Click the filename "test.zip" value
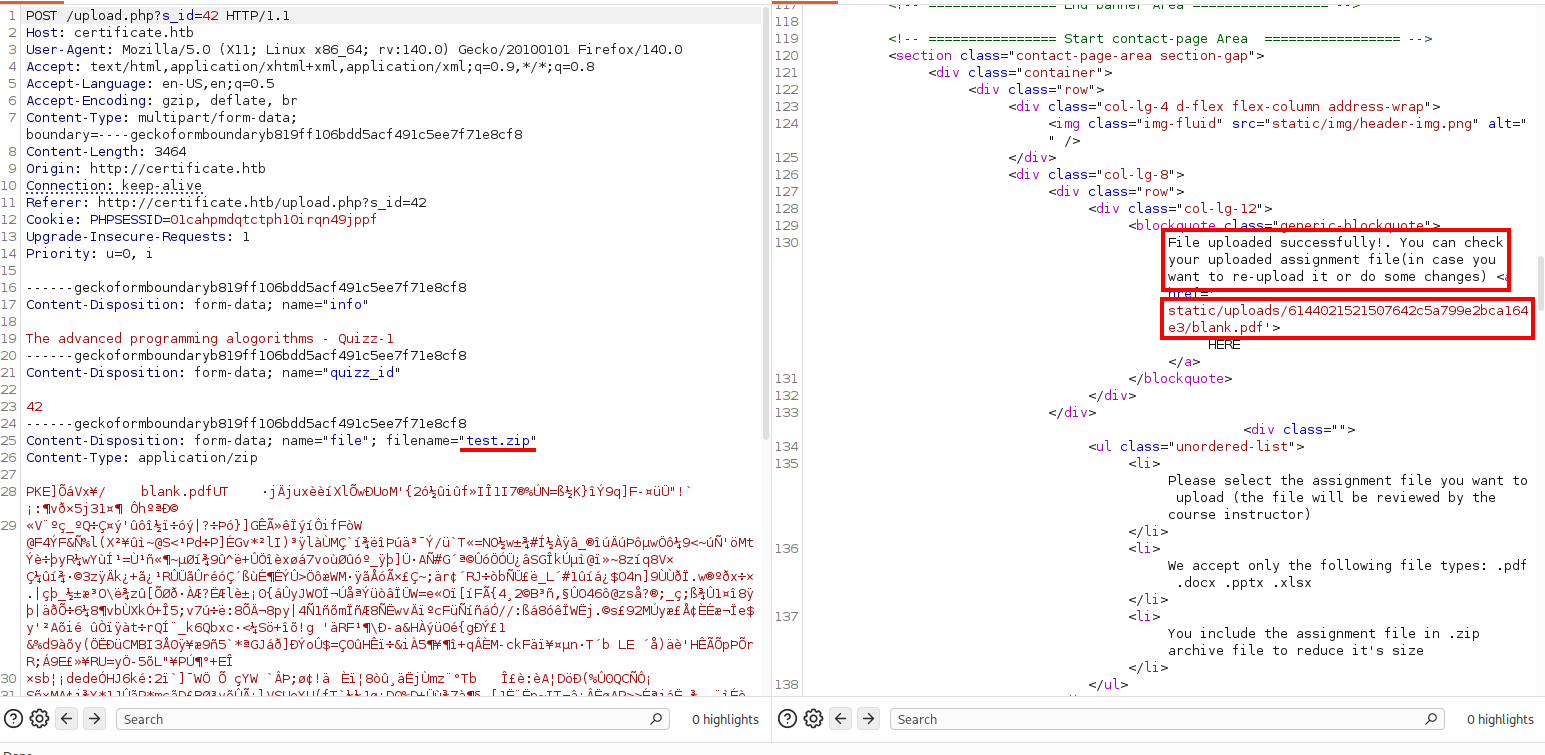 pyautogui.click(x=498, y=441)
